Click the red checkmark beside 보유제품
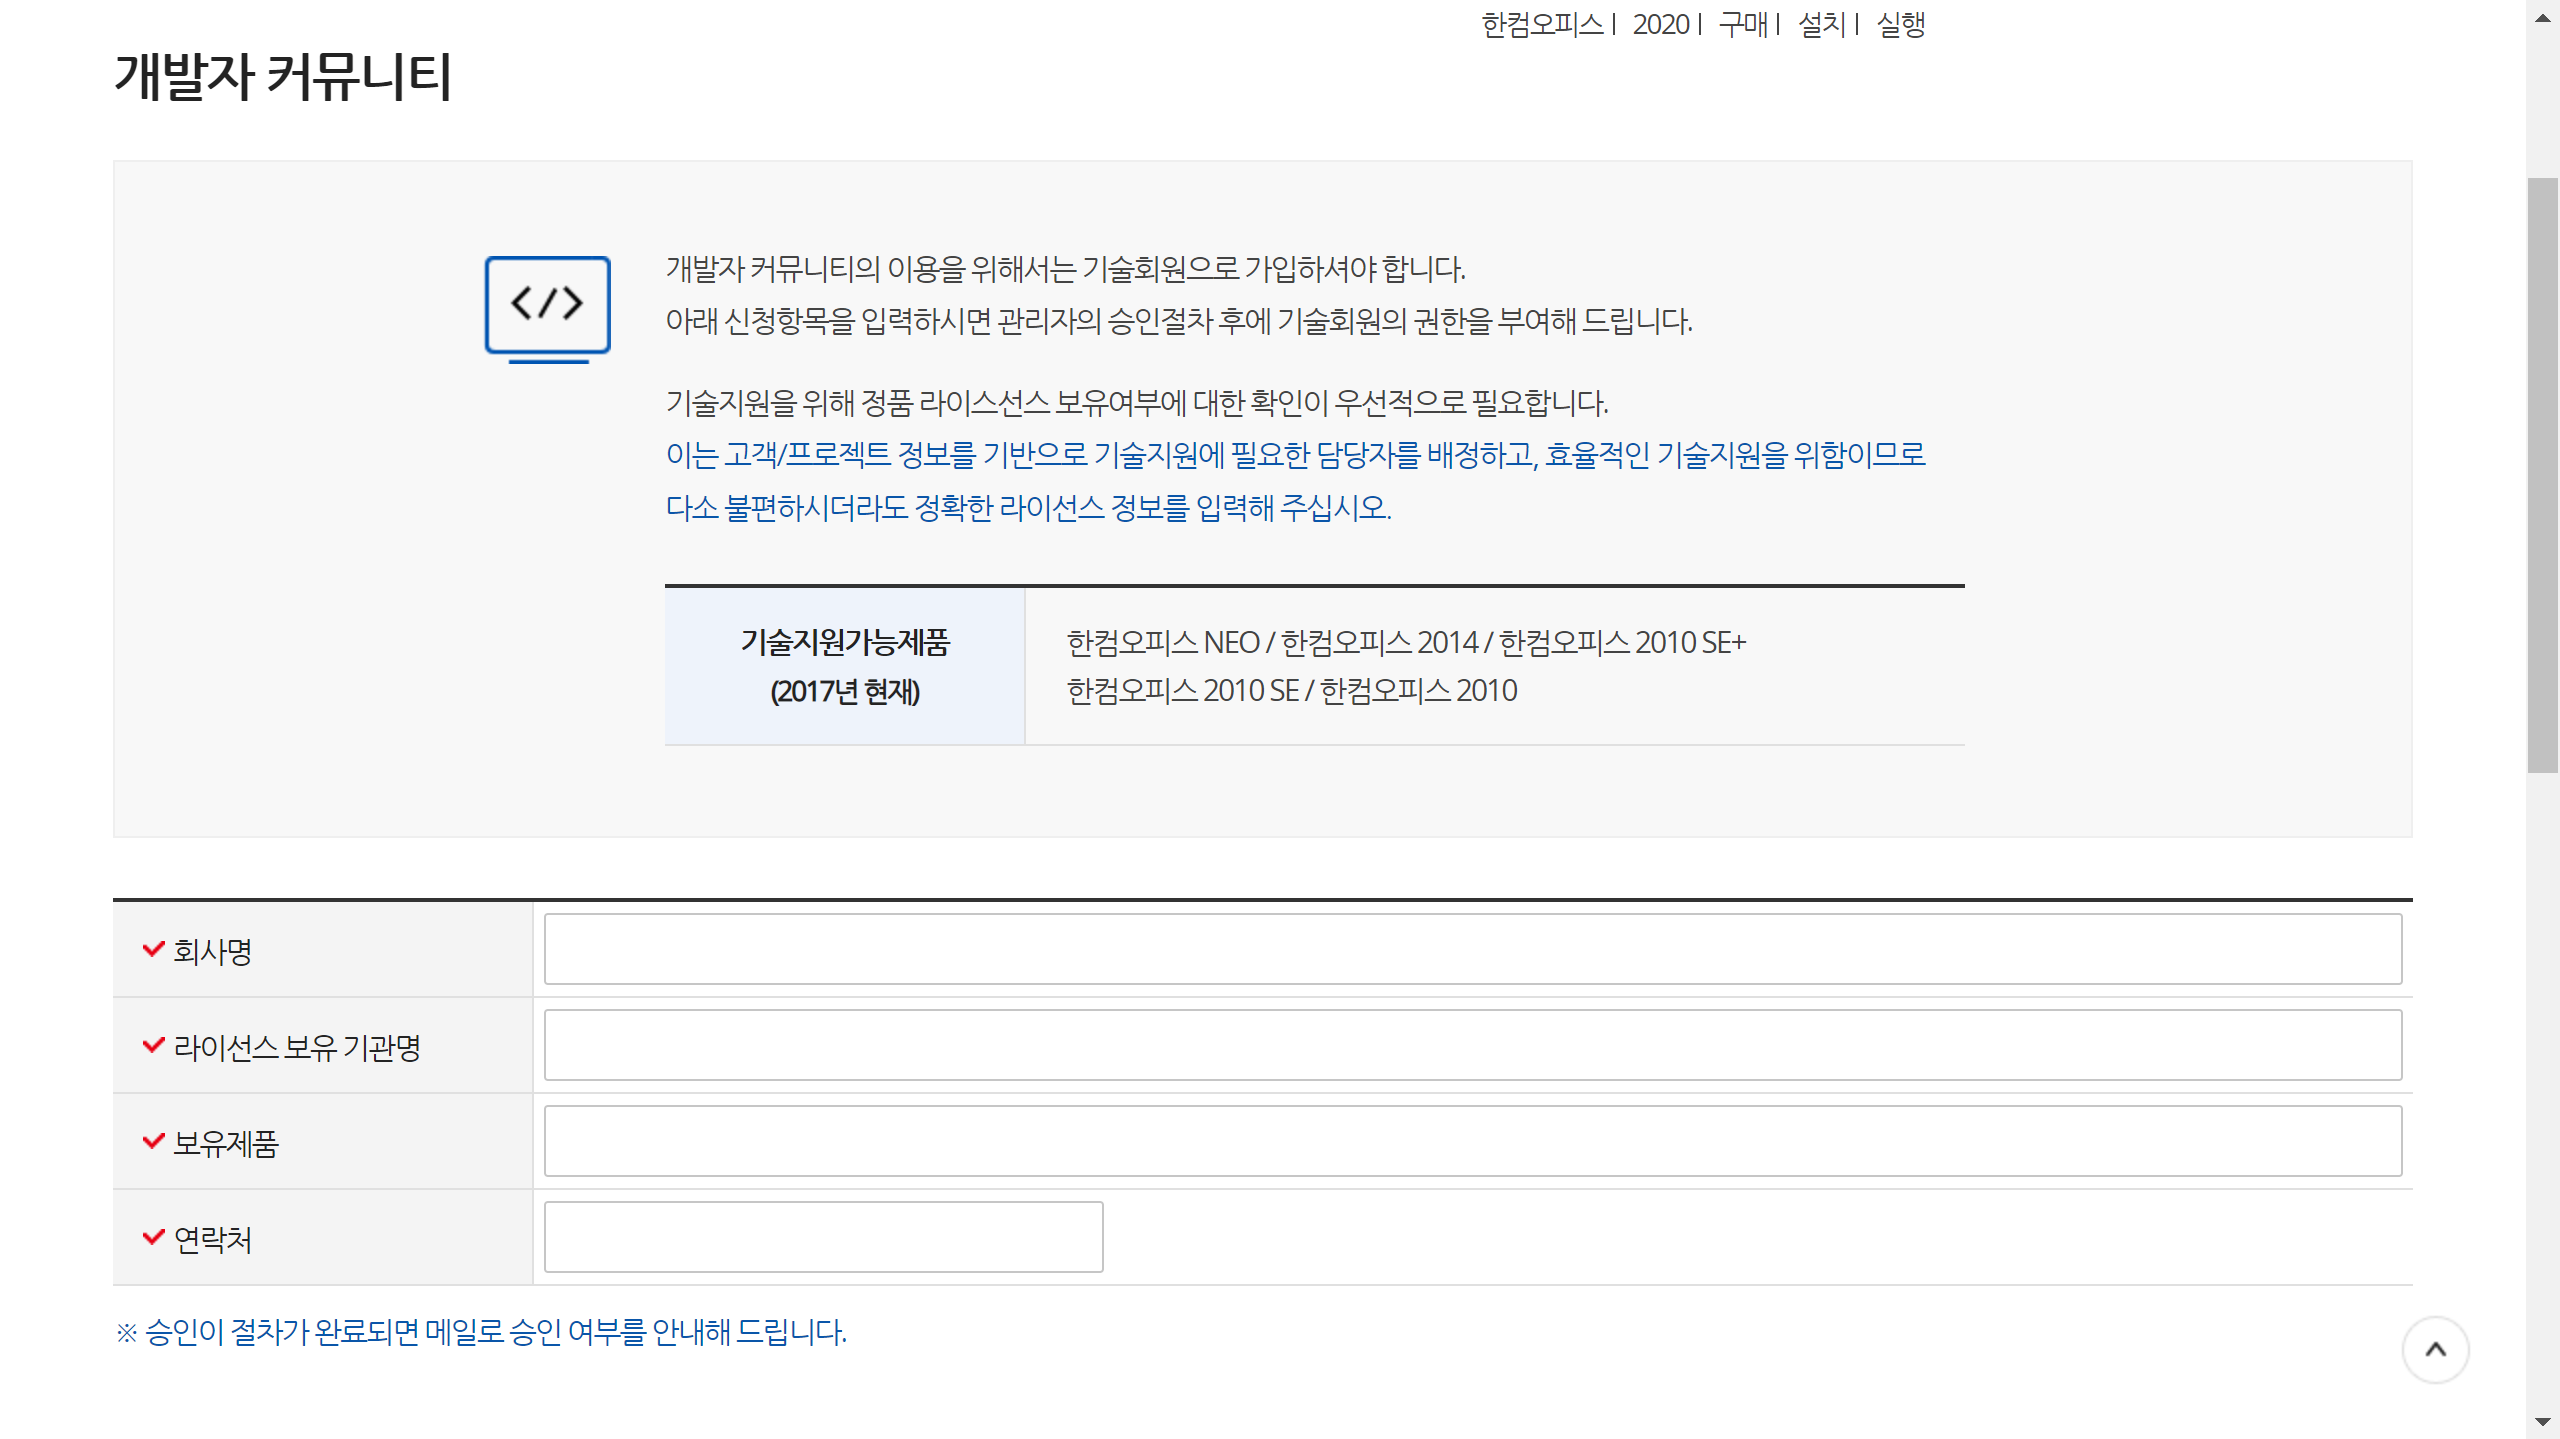 (x=153, y=1141)
